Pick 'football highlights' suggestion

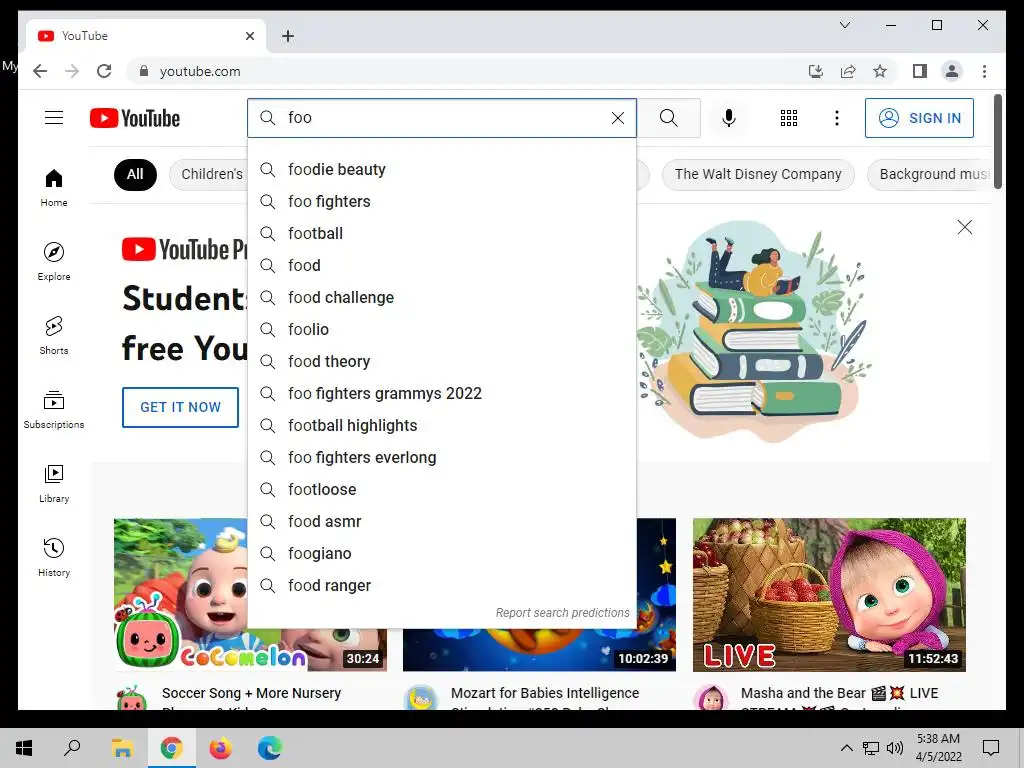coord(442,426)
